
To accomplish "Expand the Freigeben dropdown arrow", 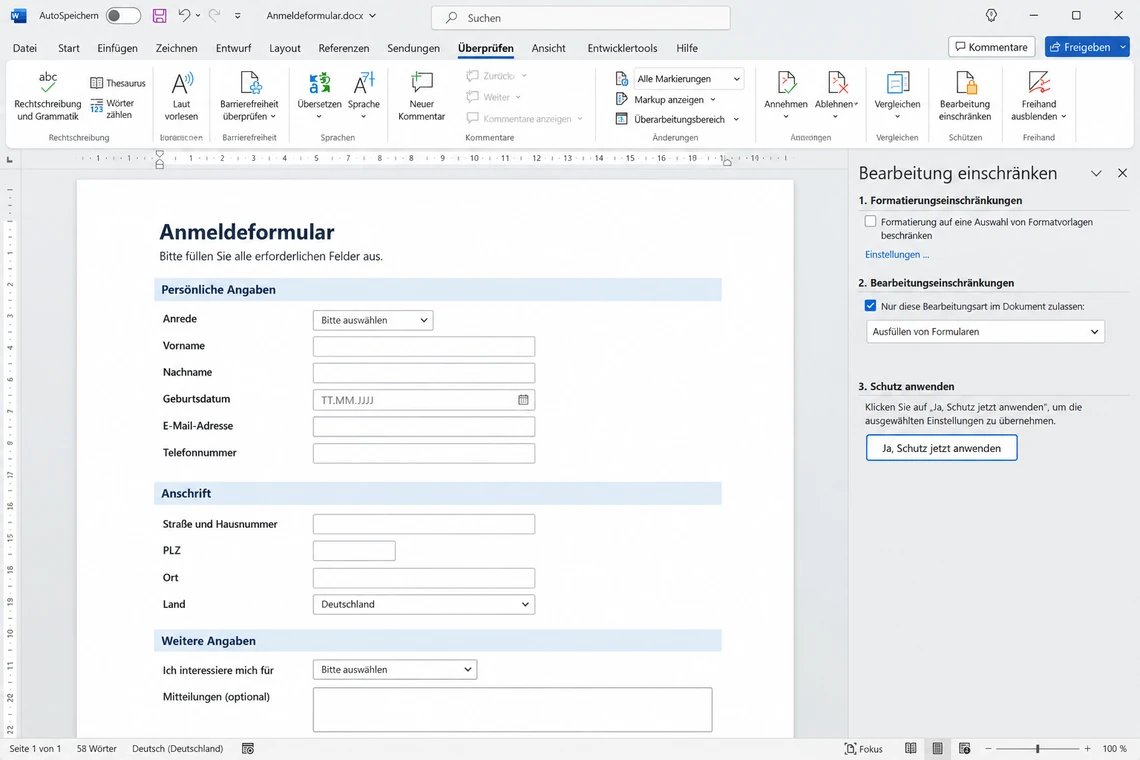I will point(1123,47).
